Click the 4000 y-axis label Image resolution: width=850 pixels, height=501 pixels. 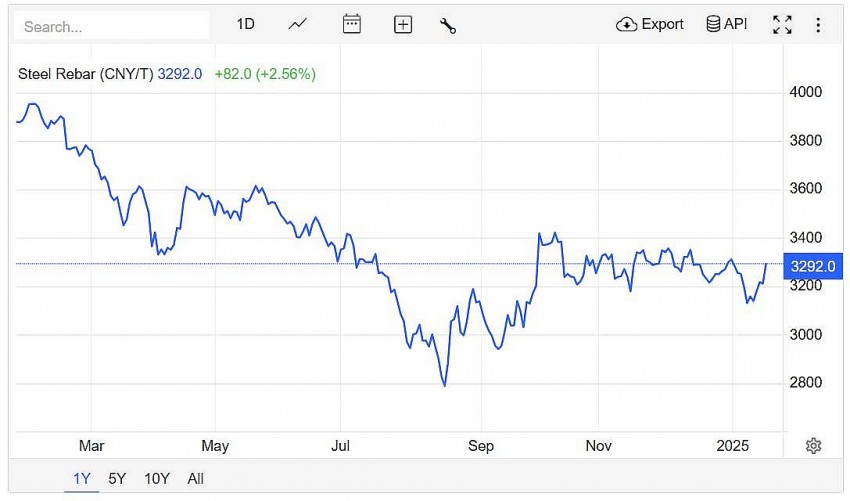806,92
